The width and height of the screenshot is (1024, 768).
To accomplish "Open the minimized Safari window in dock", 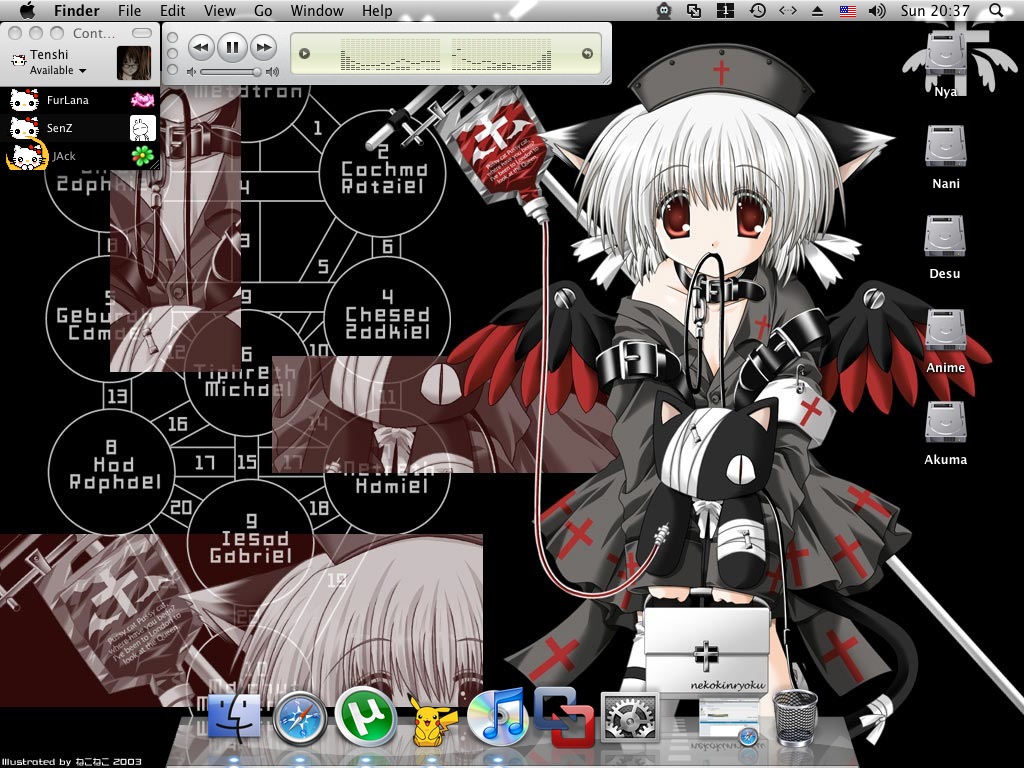I will tap(728, 721).
